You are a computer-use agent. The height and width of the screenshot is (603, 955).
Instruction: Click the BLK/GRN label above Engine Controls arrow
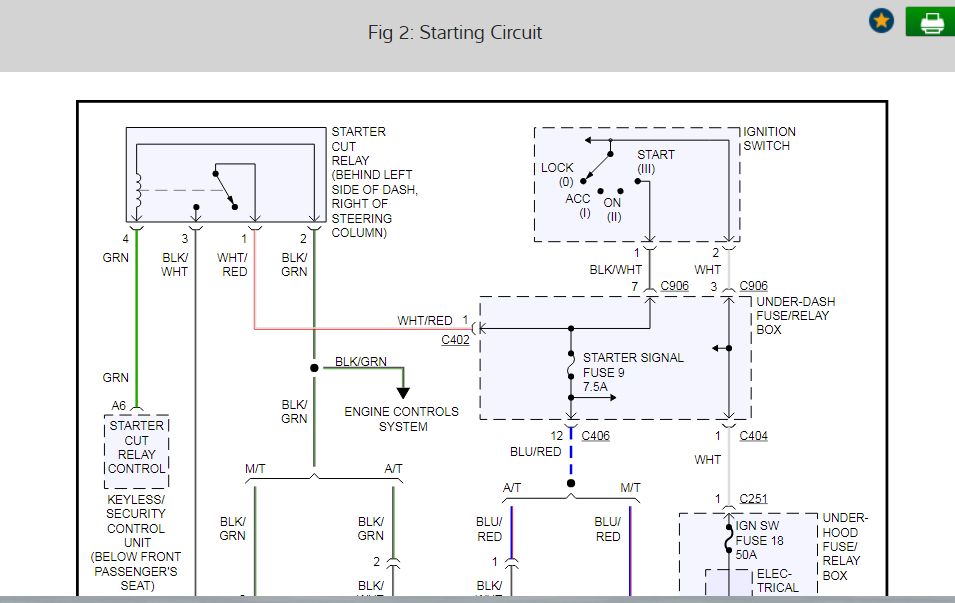361,362
